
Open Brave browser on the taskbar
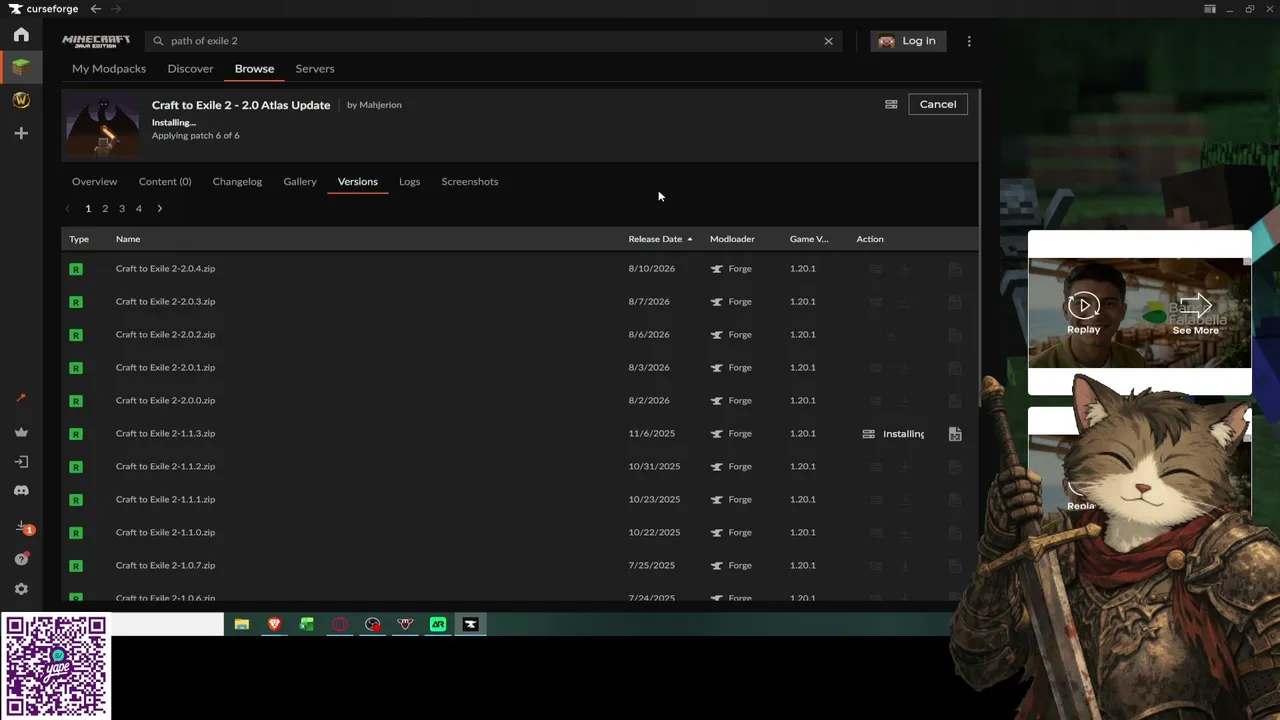click(274, 625)
